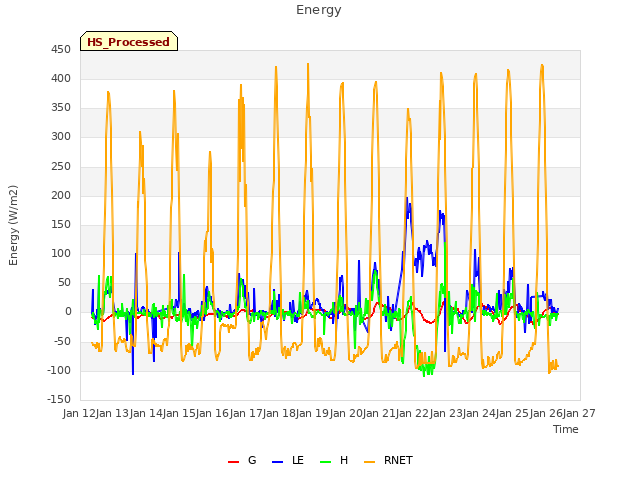The height and width of the screenshot is (480, 640).
Task: Toggle the H series legend entry
Action: tap(334, 460)
